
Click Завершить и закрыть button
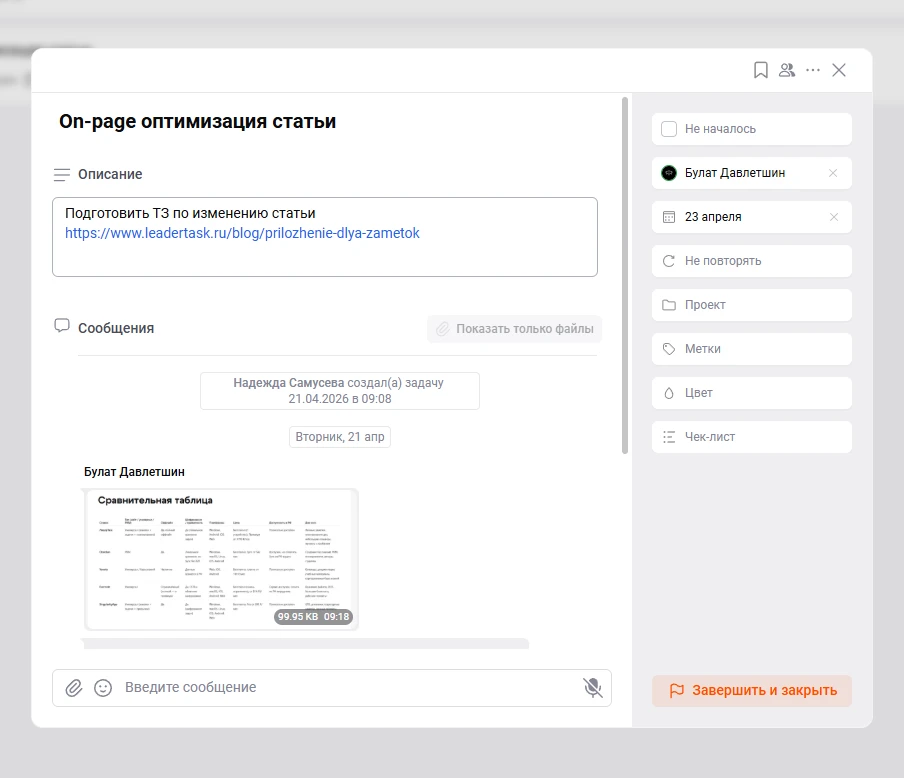tap(751, 691)
